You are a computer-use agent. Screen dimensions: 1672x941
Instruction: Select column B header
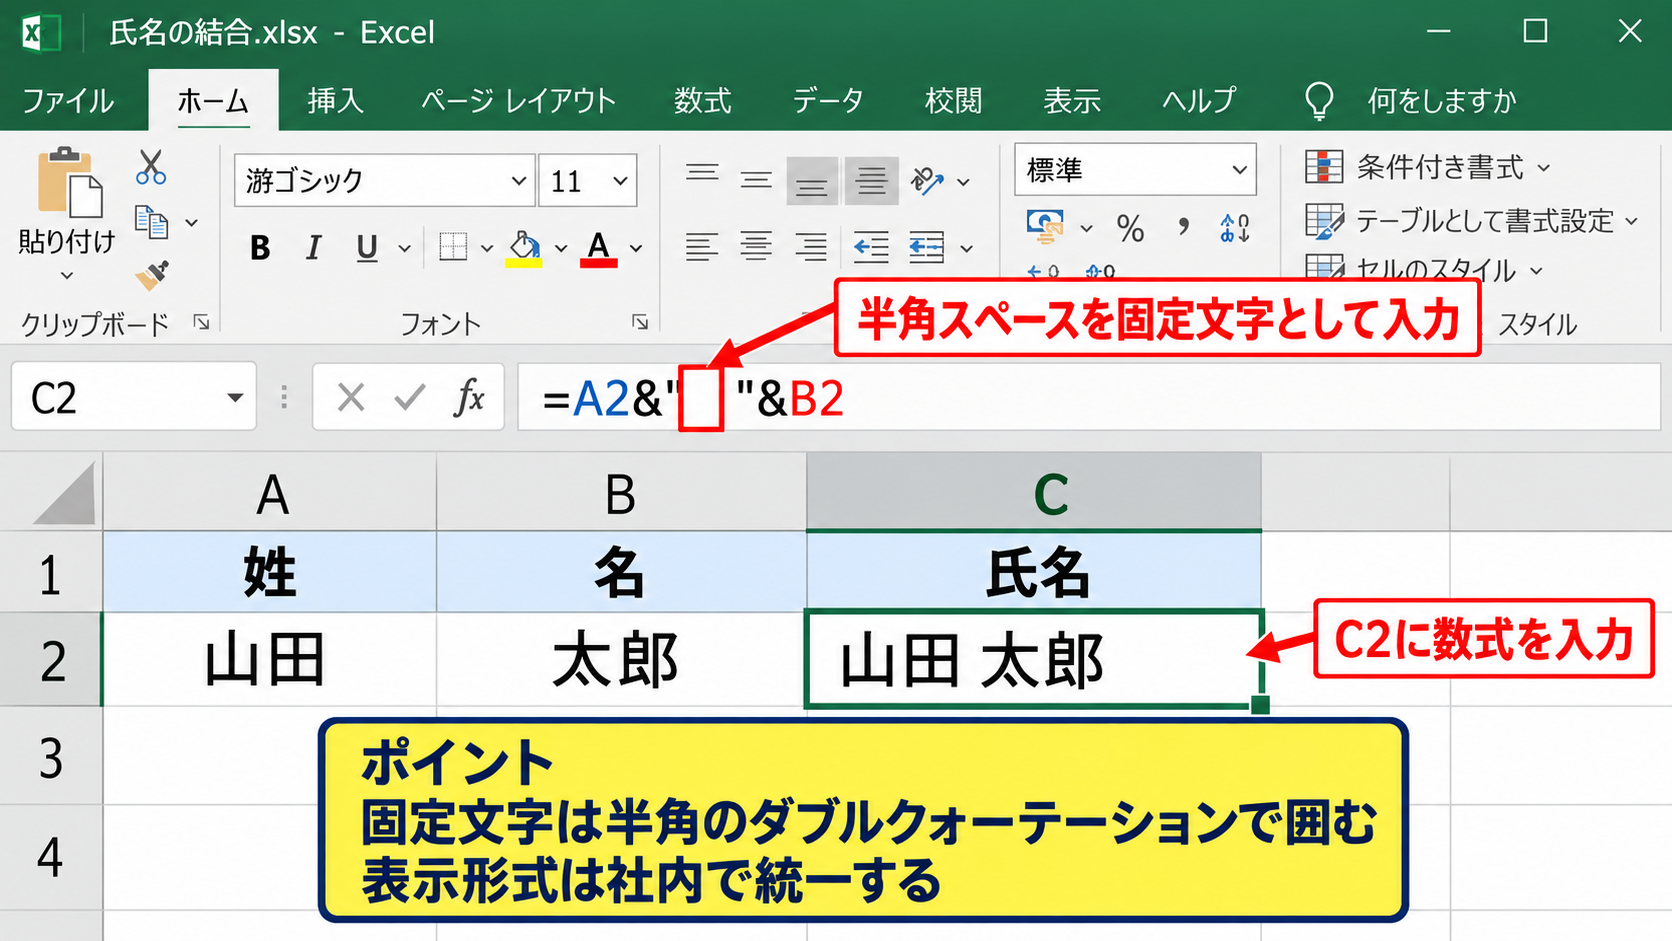tap(621, 493)
